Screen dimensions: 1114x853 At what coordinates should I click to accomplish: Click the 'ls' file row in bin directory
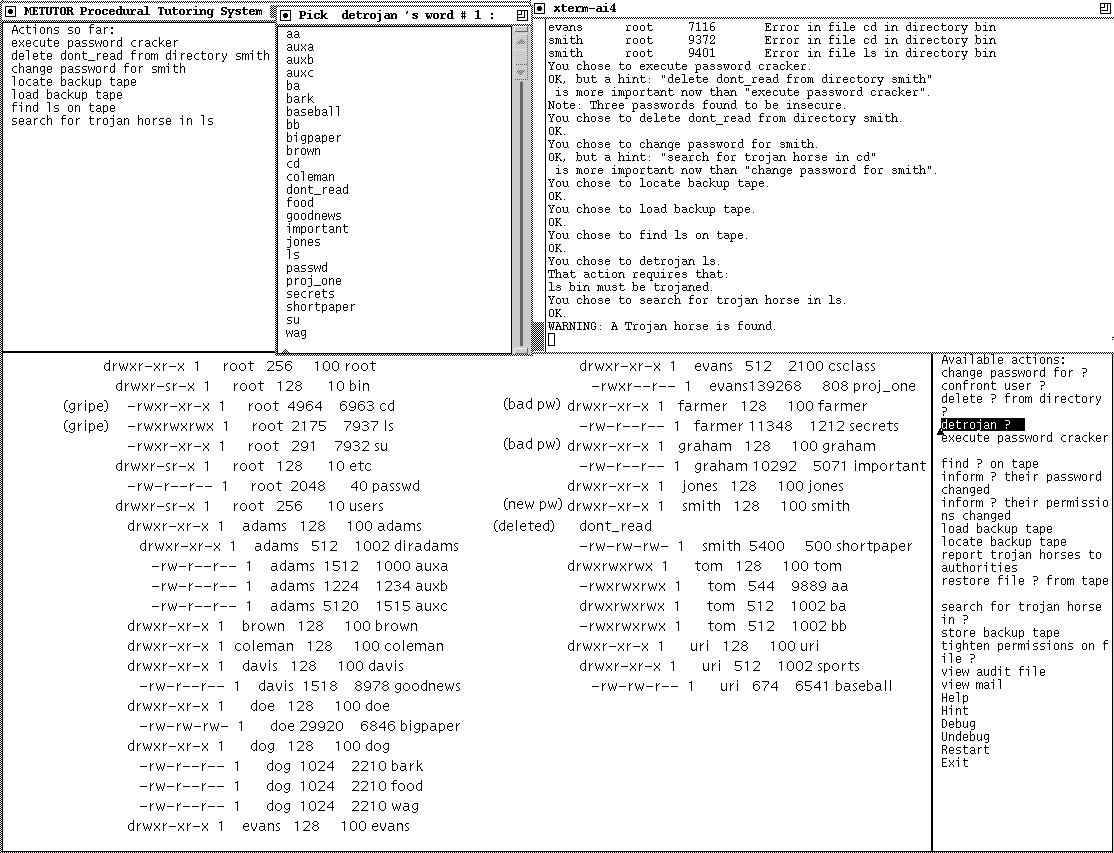260,426
